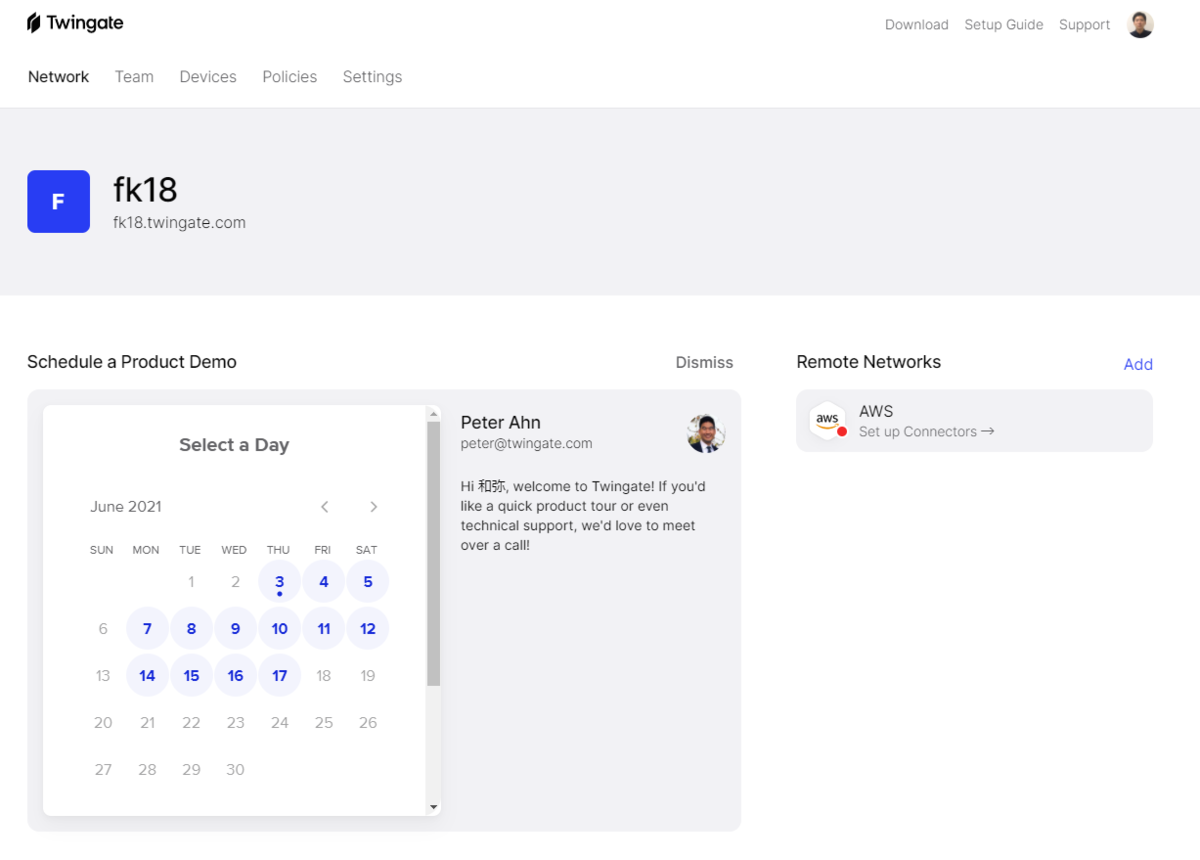Click the peter@twingate.com email text

click(526, 443)
